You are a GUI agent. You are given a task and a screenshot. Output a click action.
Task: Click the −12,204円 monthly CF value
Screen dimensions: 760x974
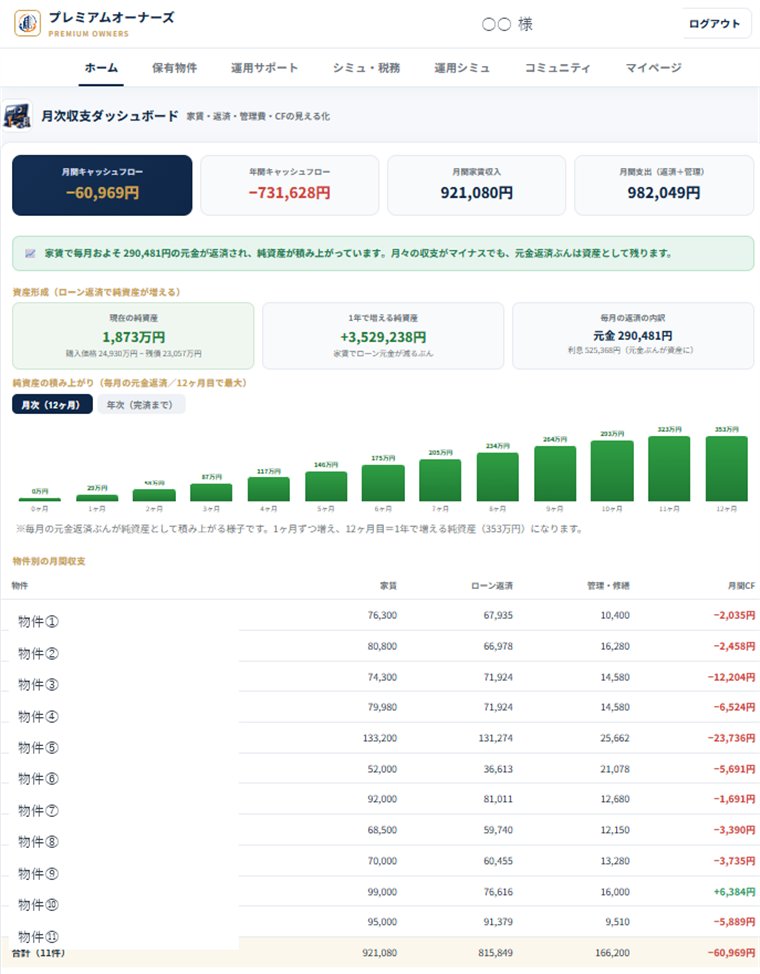[x=731, y=677]
